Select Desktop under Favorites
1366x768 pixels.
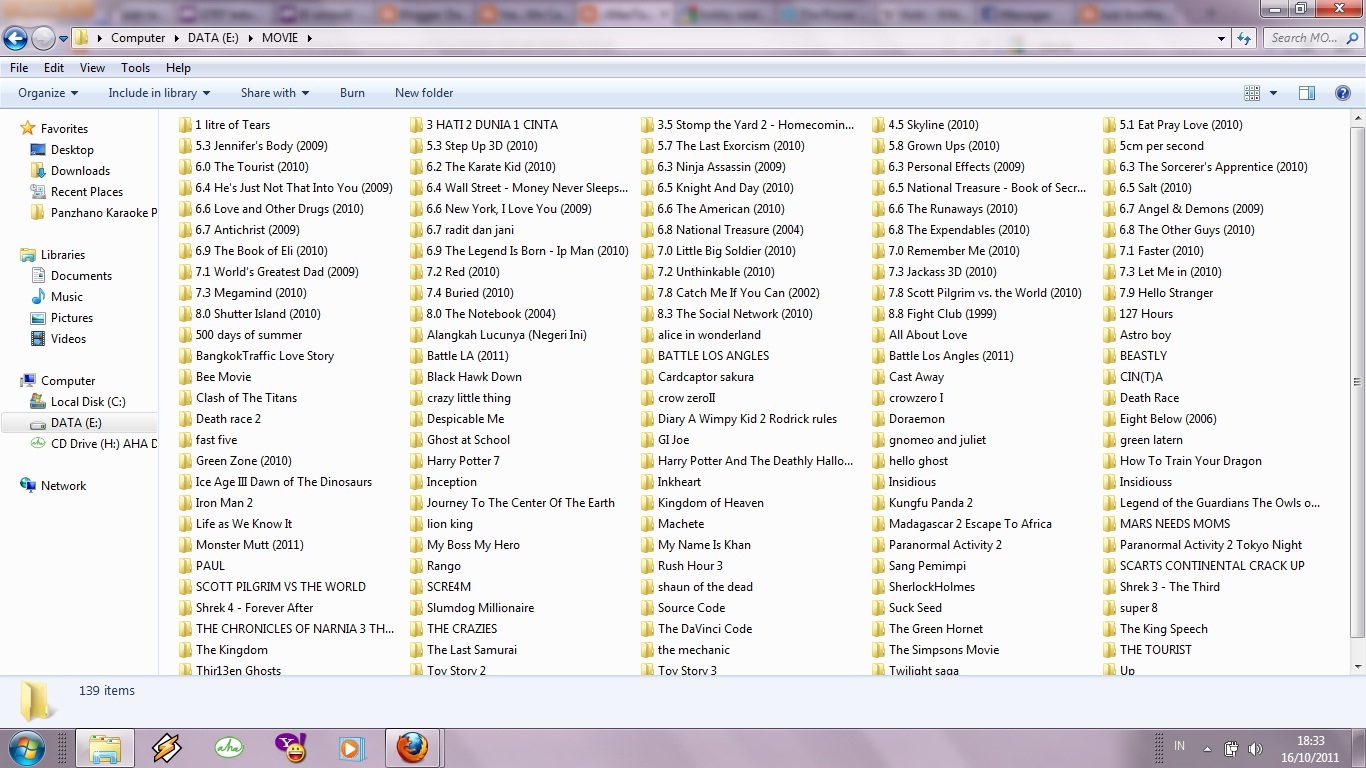point(72,150)
